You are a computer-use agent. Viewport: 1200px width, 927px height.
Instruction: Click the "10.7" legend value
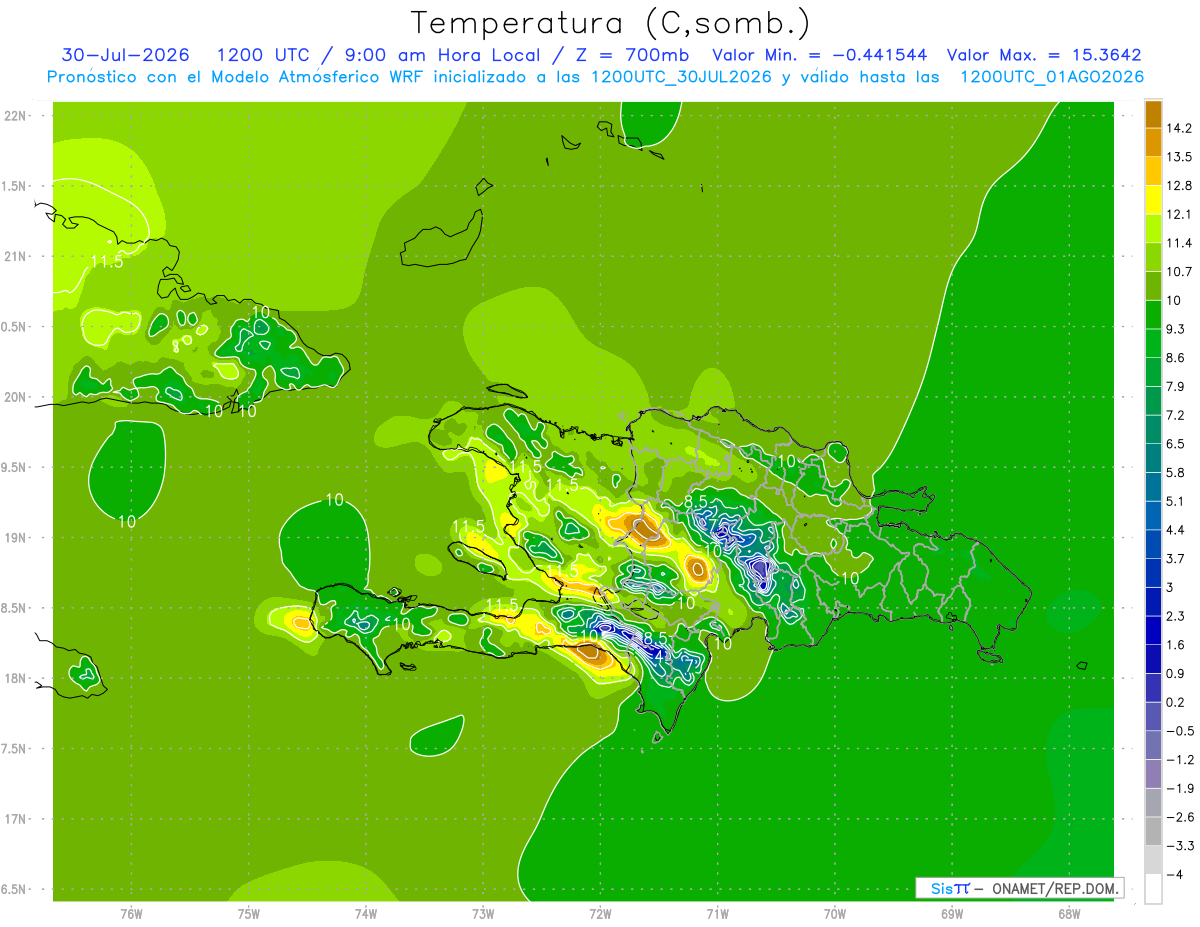1178,272
